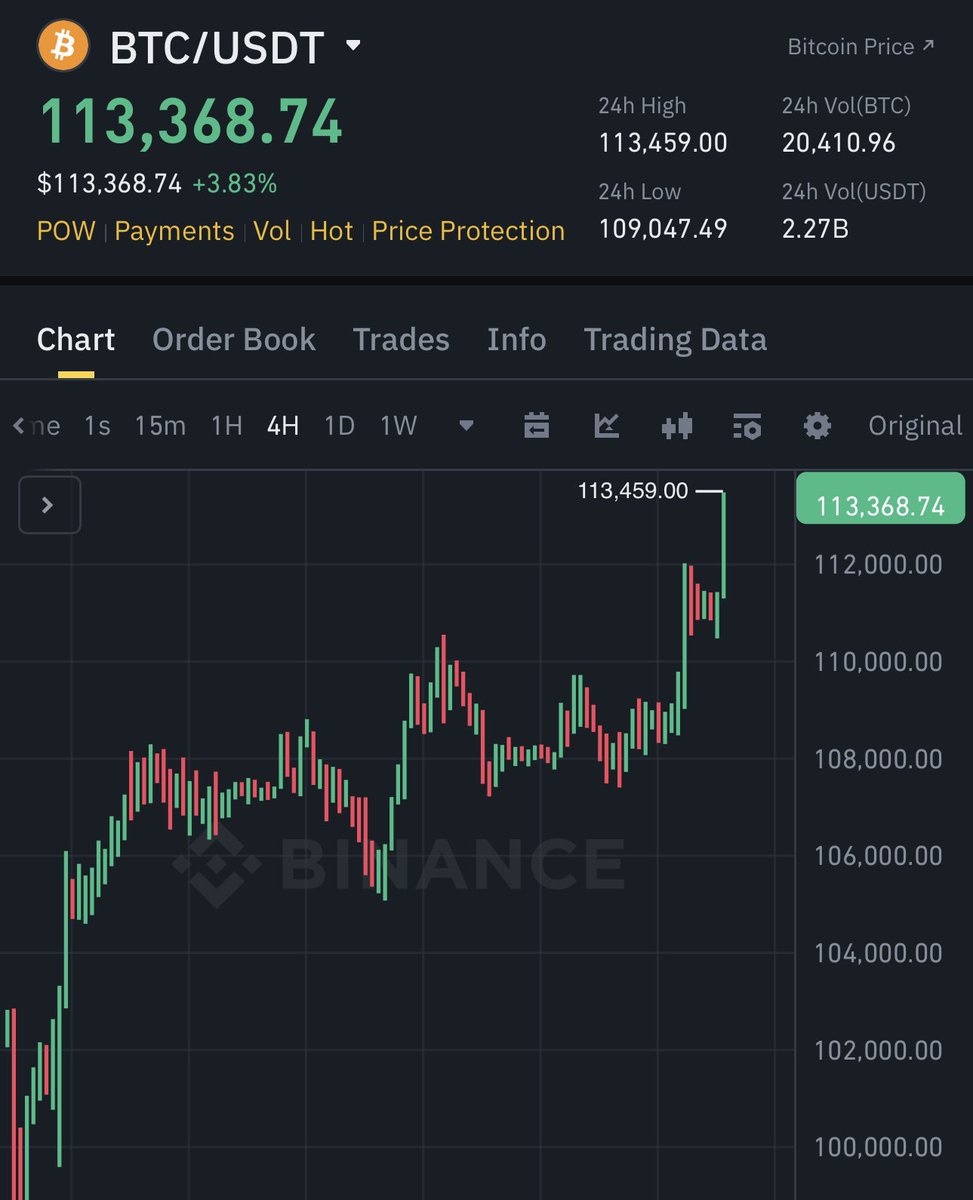Click the 24h Low value 109,047.49
The height and width of the screenshot is (1200, 973).
[x=663, y=229]
